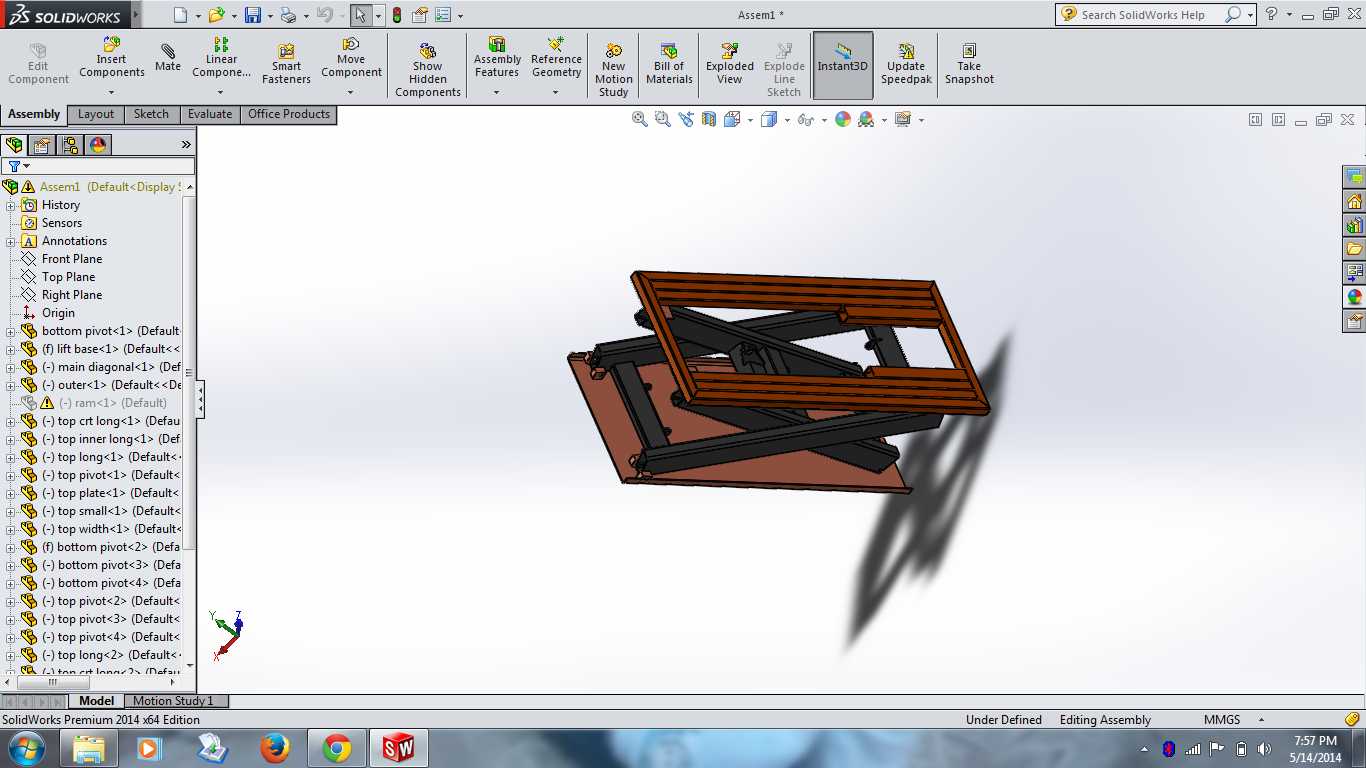This screenshot has width=1366, height=768.
Task: Open the Select tool dropdown arrow
Action: 378,16
